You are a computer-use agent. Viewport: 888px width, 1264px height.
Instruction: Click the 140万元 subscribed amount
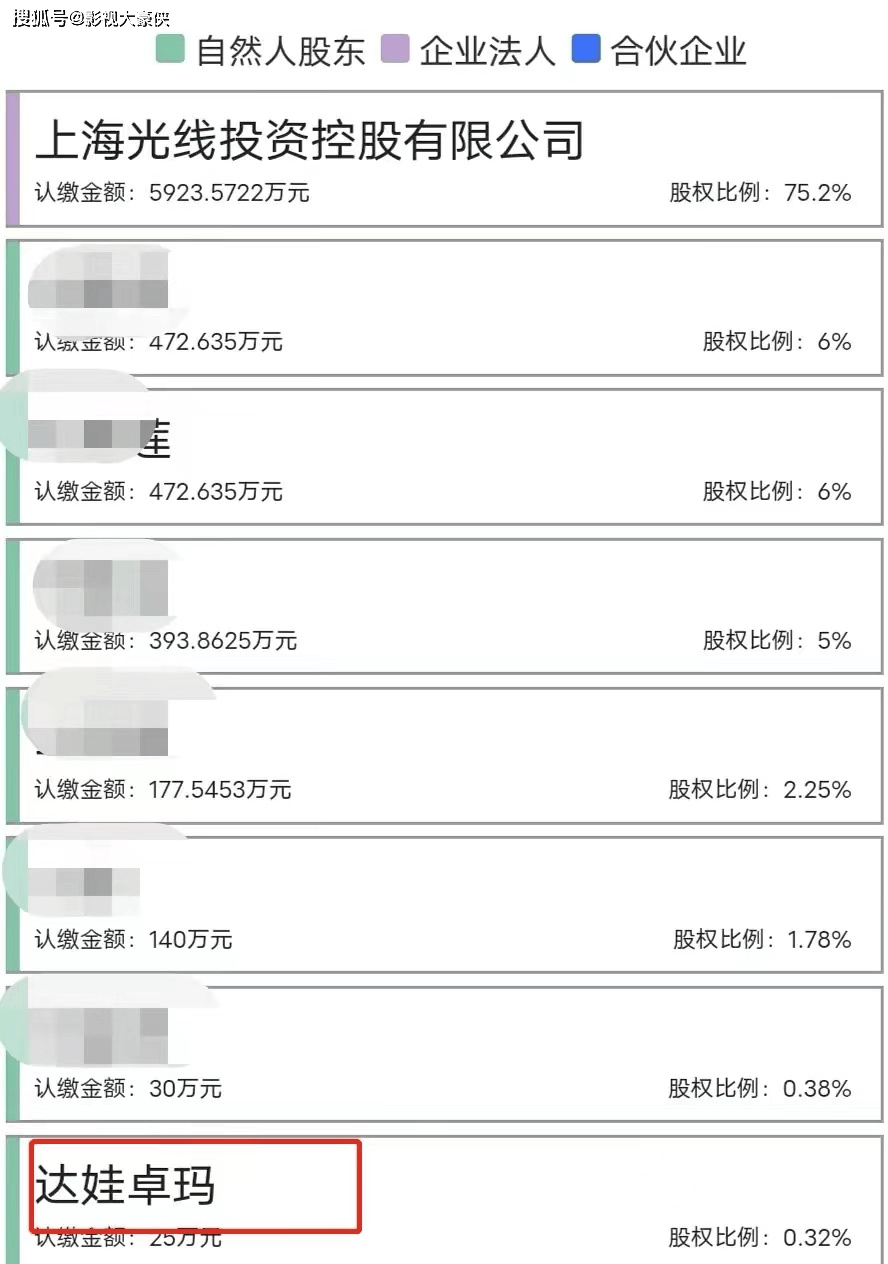point(191,939)
